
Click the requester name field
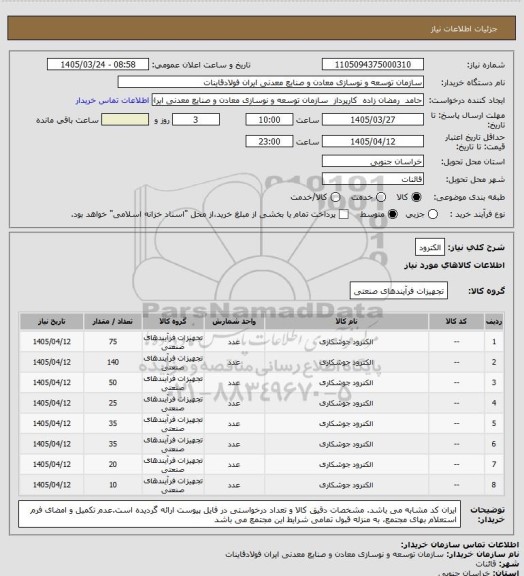click(x=288, y=100)
